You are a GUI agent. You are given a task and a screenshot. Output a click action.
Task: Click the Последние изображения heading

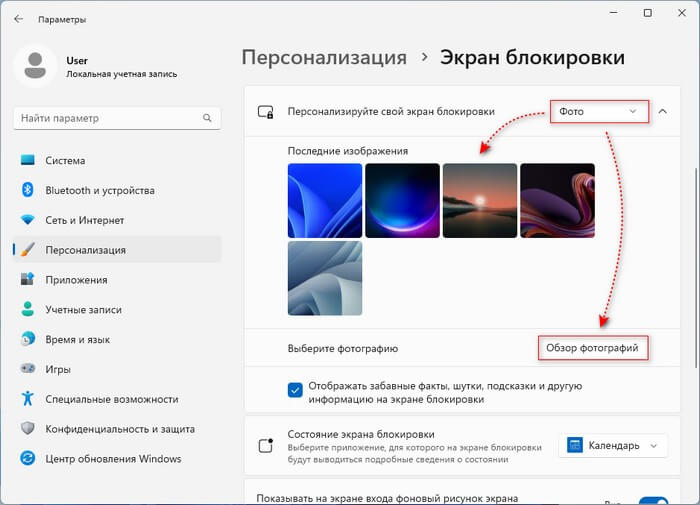coord(348,151)
